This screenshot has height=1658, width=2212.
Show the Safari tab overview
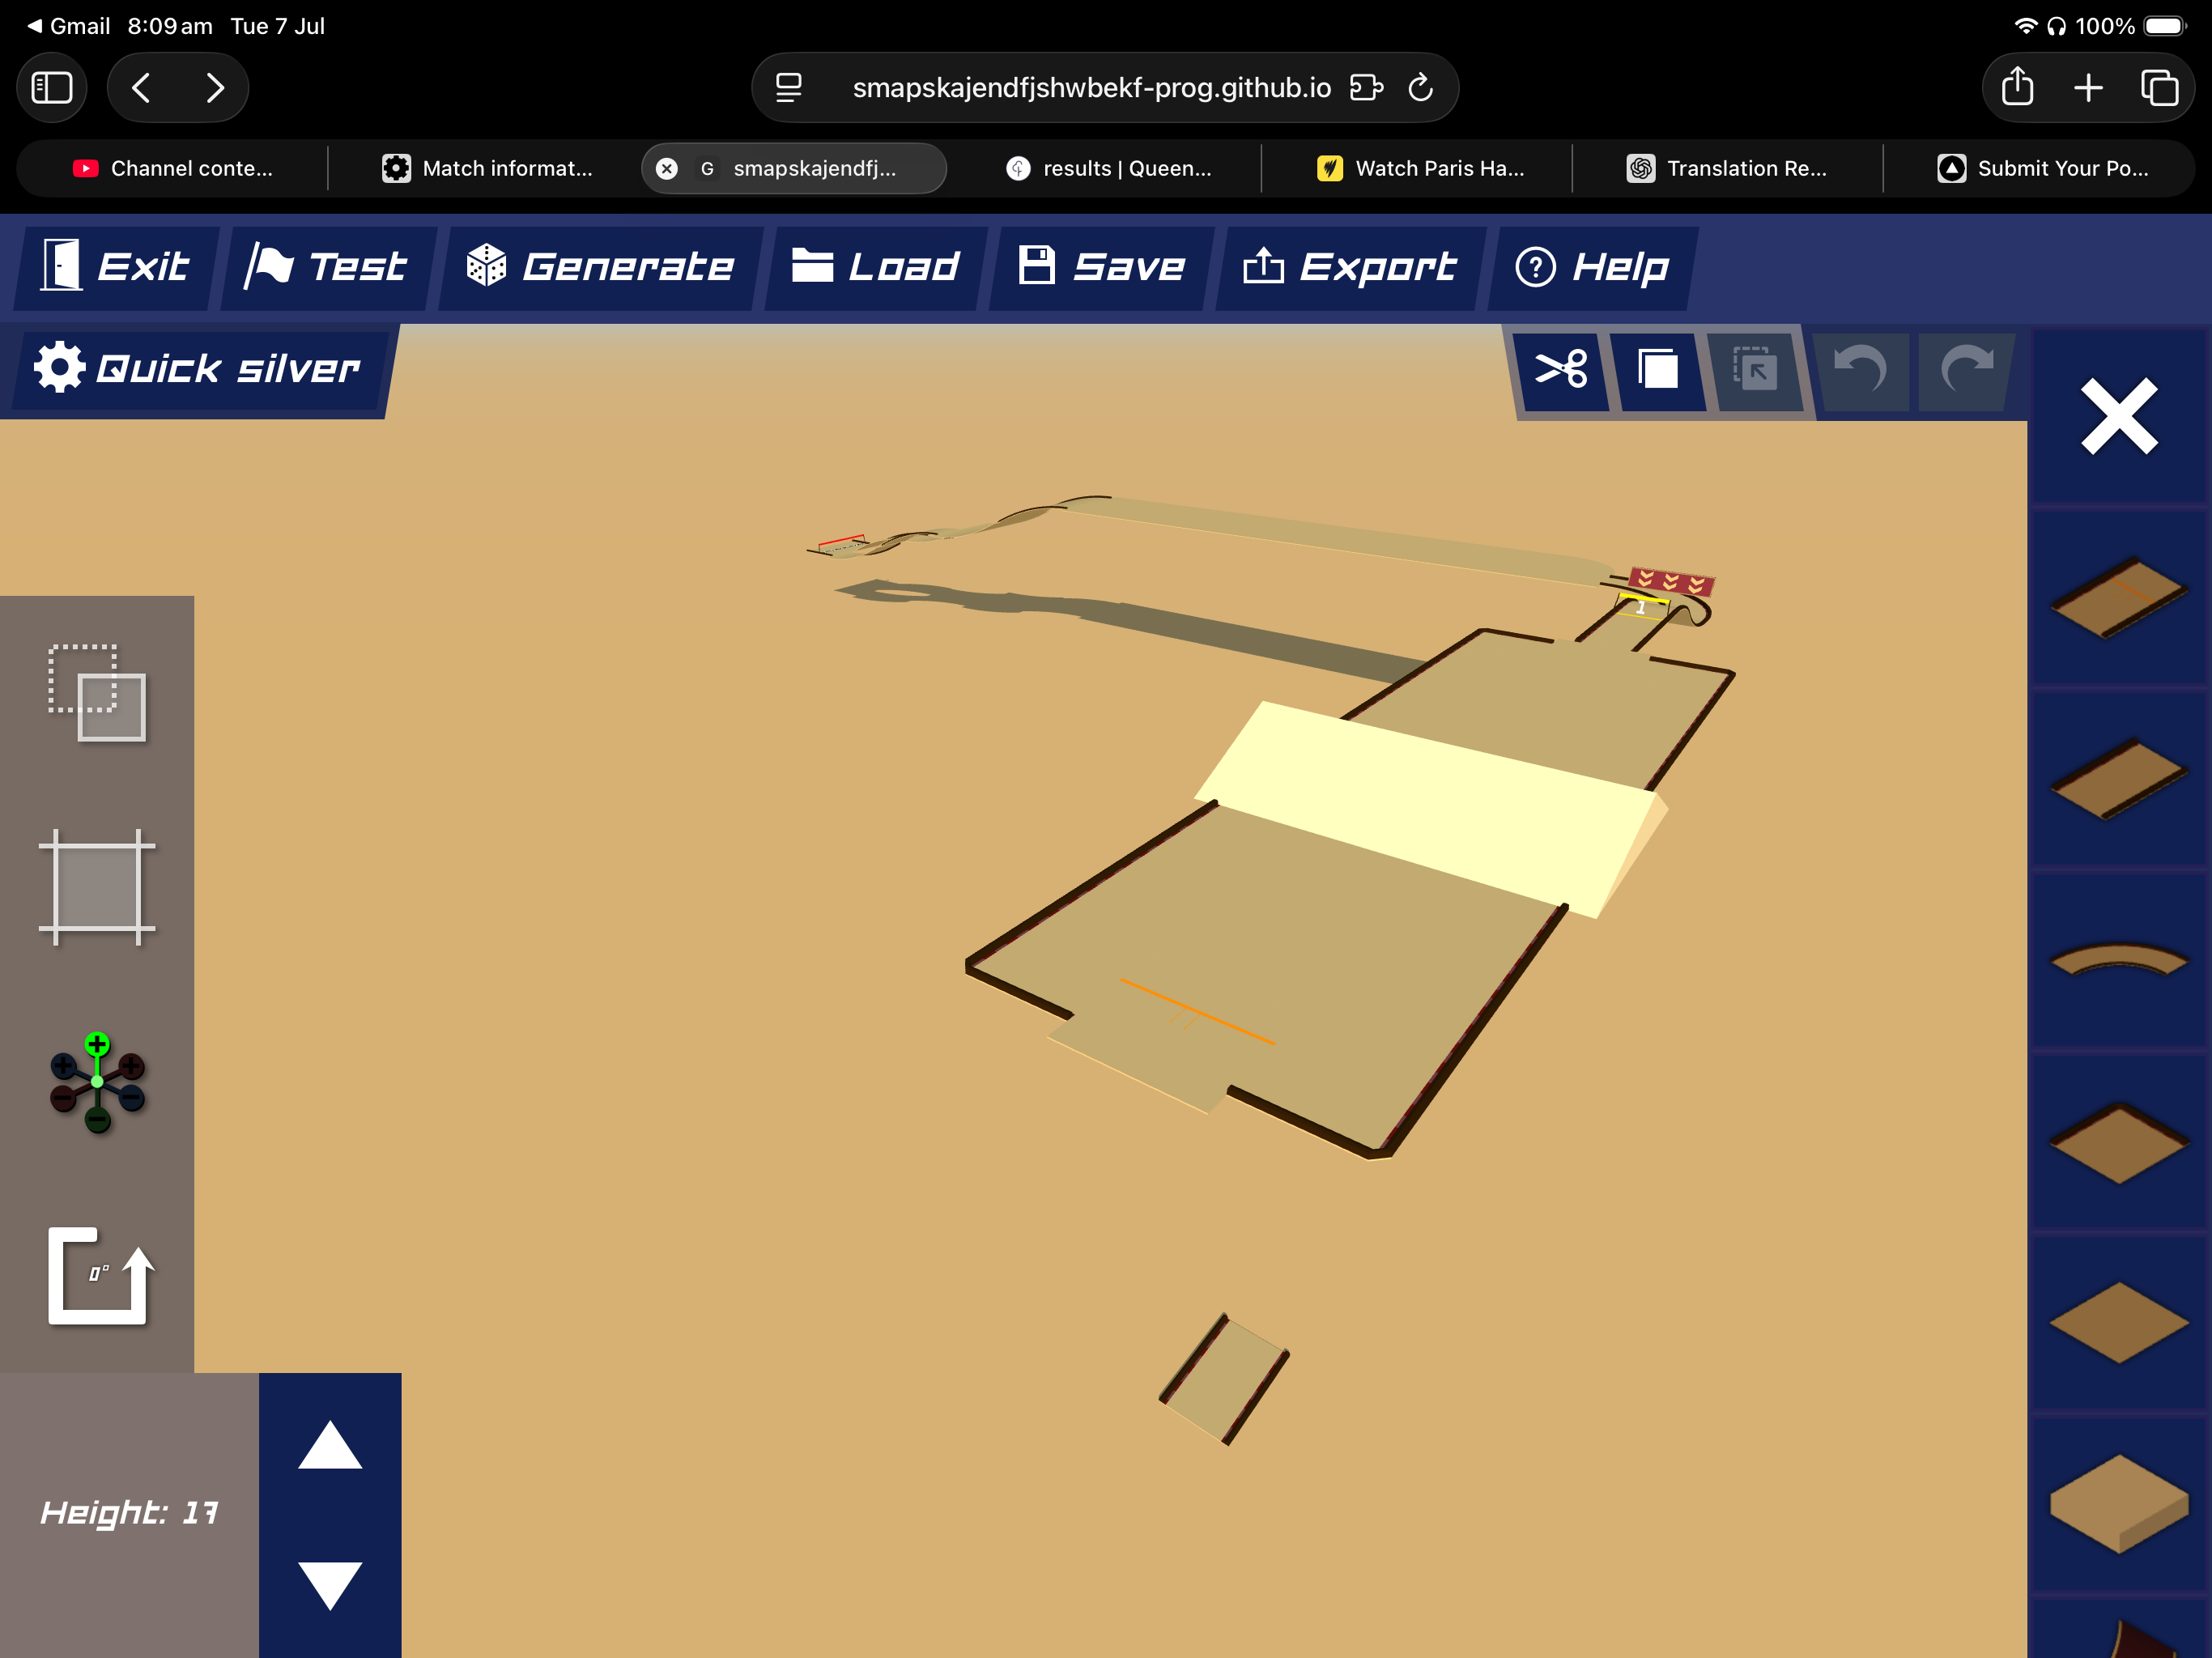pos(2159,88)
